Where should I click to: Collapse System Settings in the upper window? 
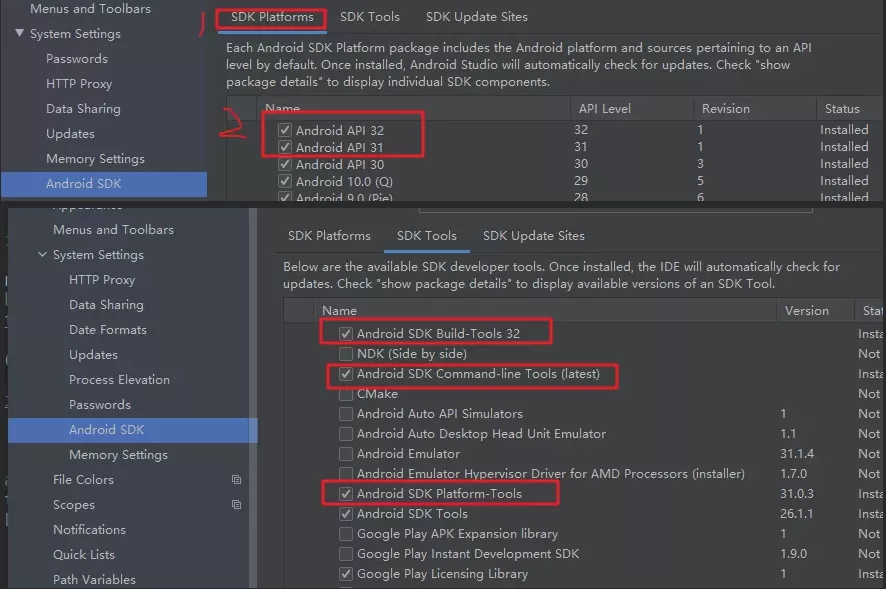pos(20,33)
